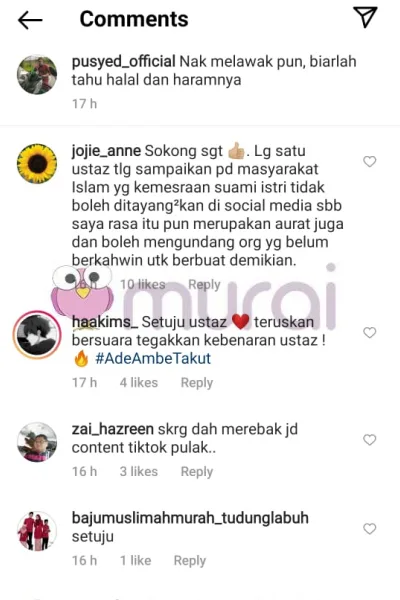Reply to bajumuslimahmurah_tudunglabuh comment

click(x=190, y=561)
